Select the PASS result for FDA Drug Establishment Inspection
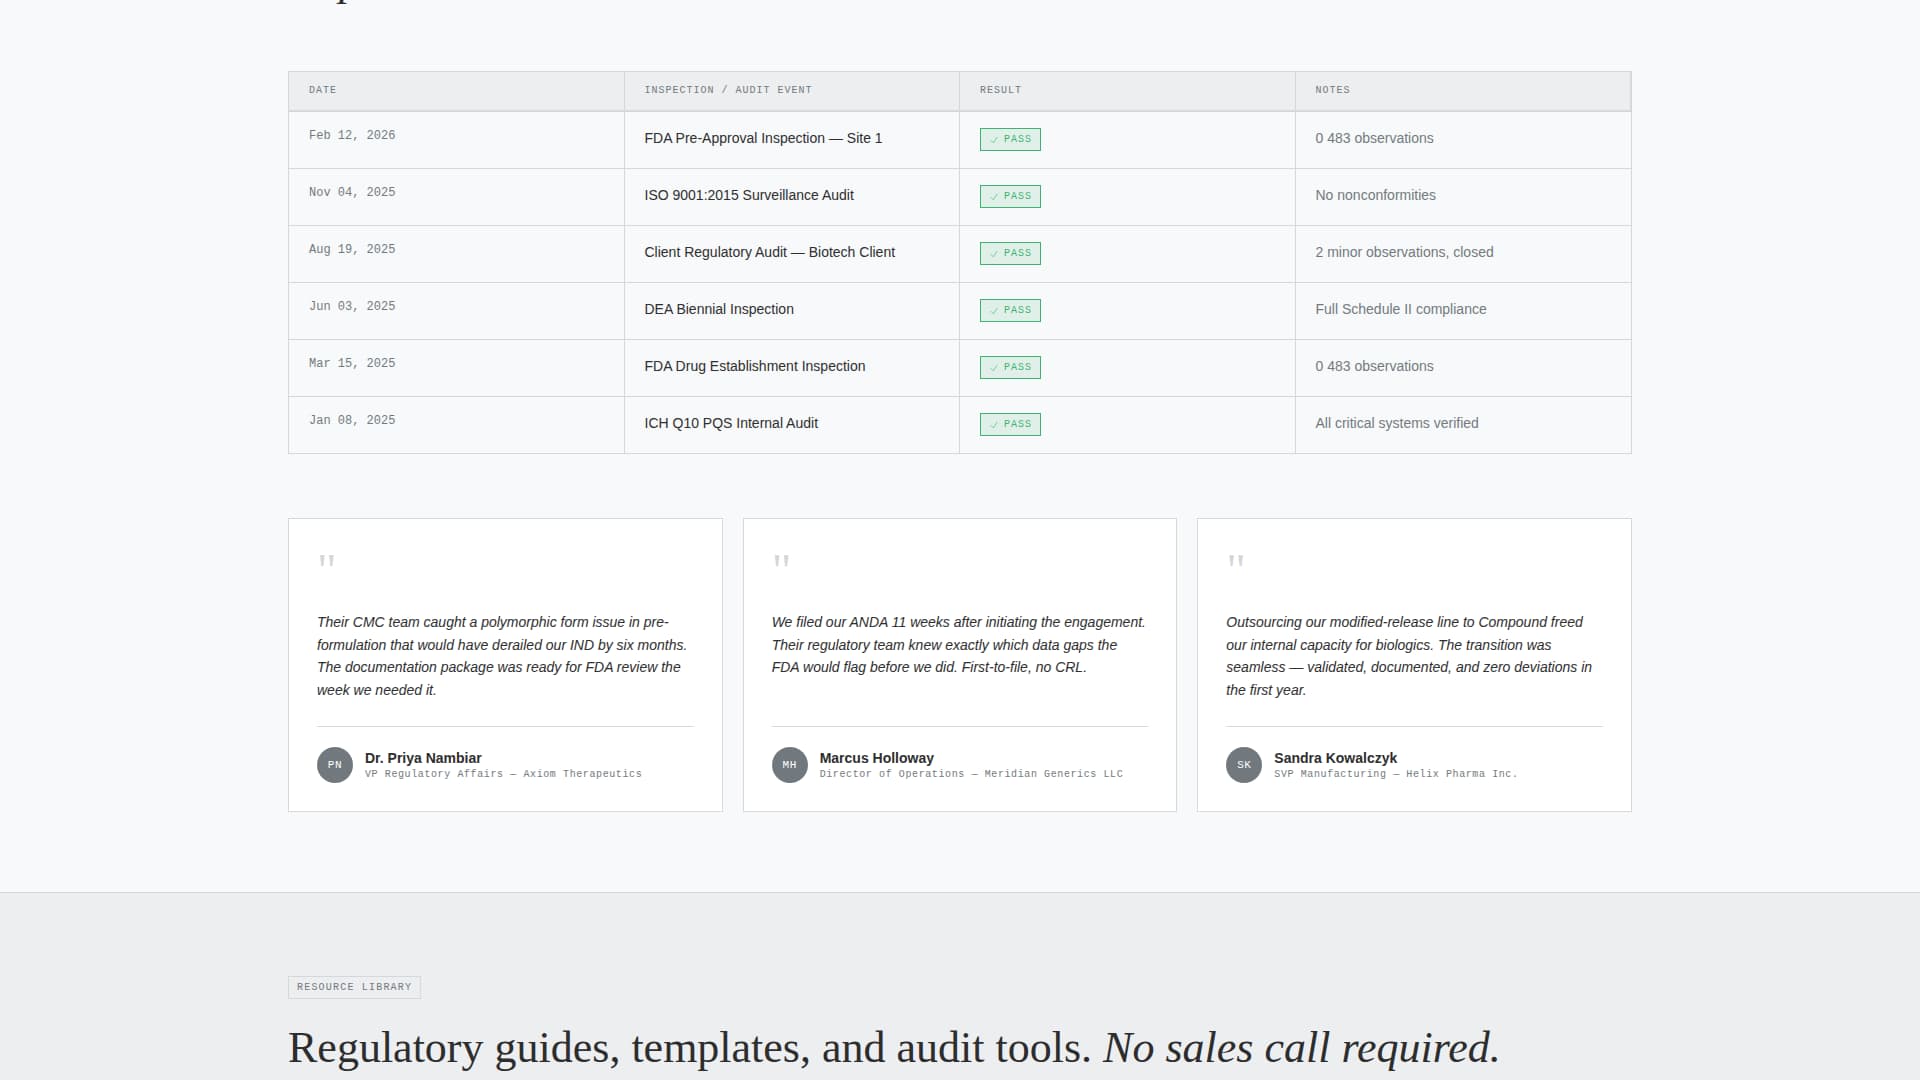The height and width of the screenshot is (1080, 1920). point(1009,367)
